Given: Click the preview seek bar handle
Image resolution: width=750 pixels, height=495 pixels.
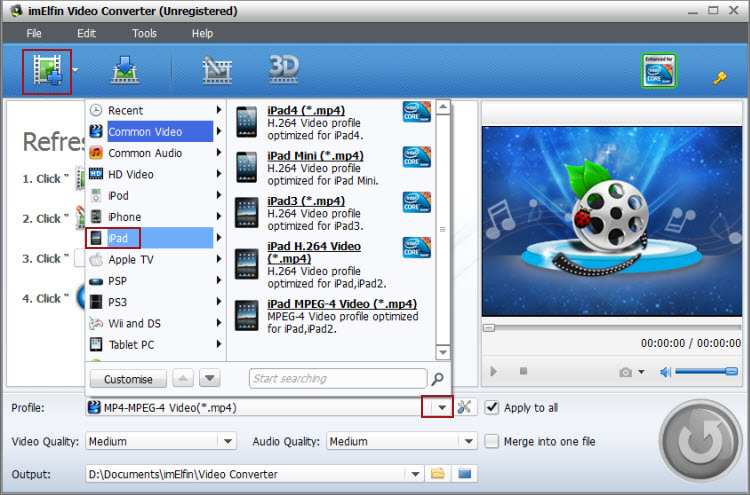Looking at the screenshot, I should click(489, 328).
